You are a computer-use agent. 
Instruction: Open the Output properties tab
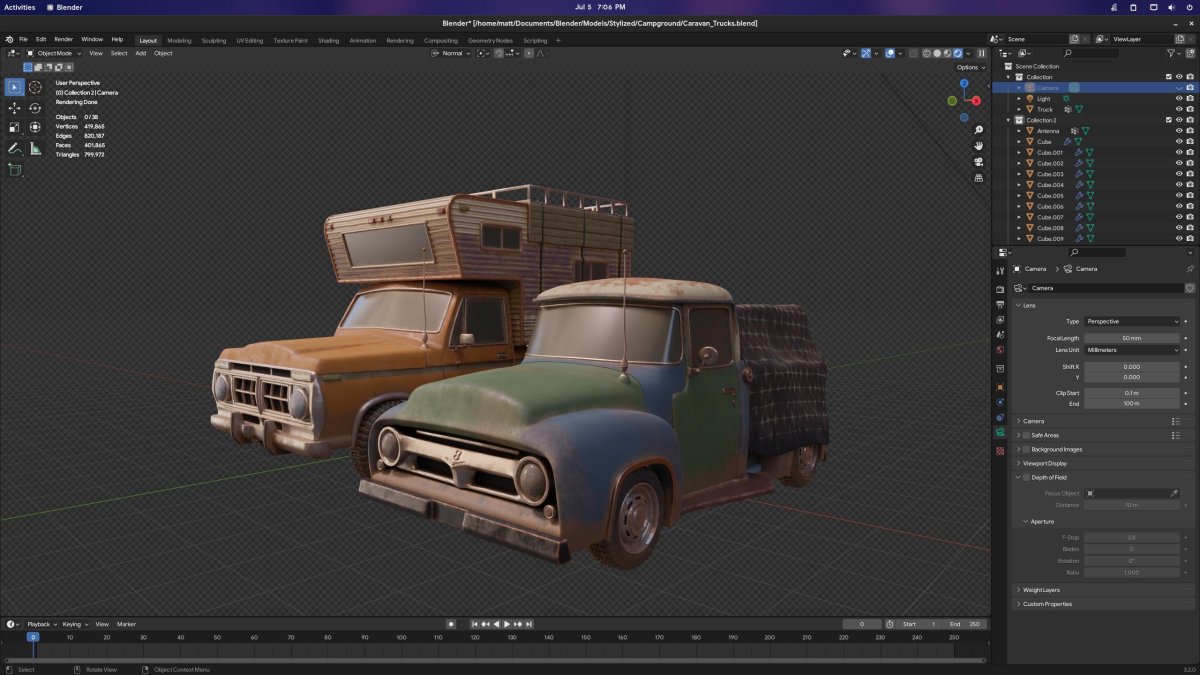[x=1000, y=304]
